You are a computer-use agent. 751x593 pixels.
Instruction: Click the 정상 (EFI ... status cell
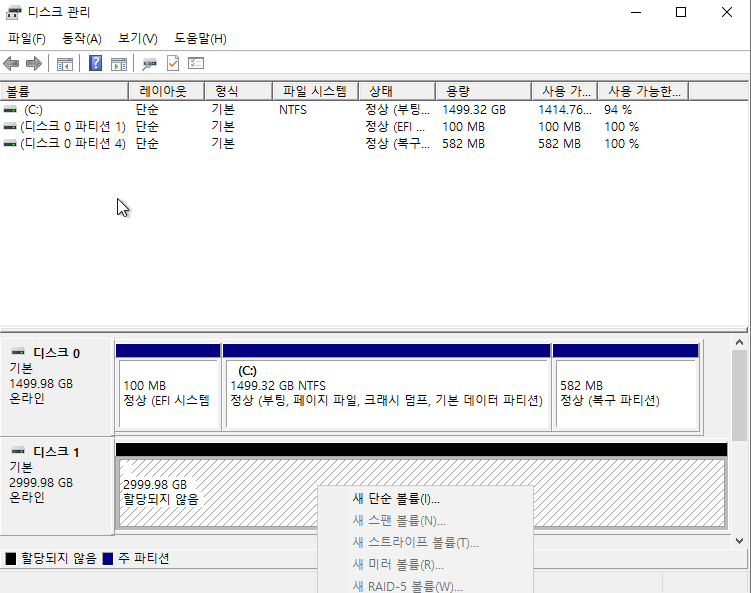click(x=395, y=126)
